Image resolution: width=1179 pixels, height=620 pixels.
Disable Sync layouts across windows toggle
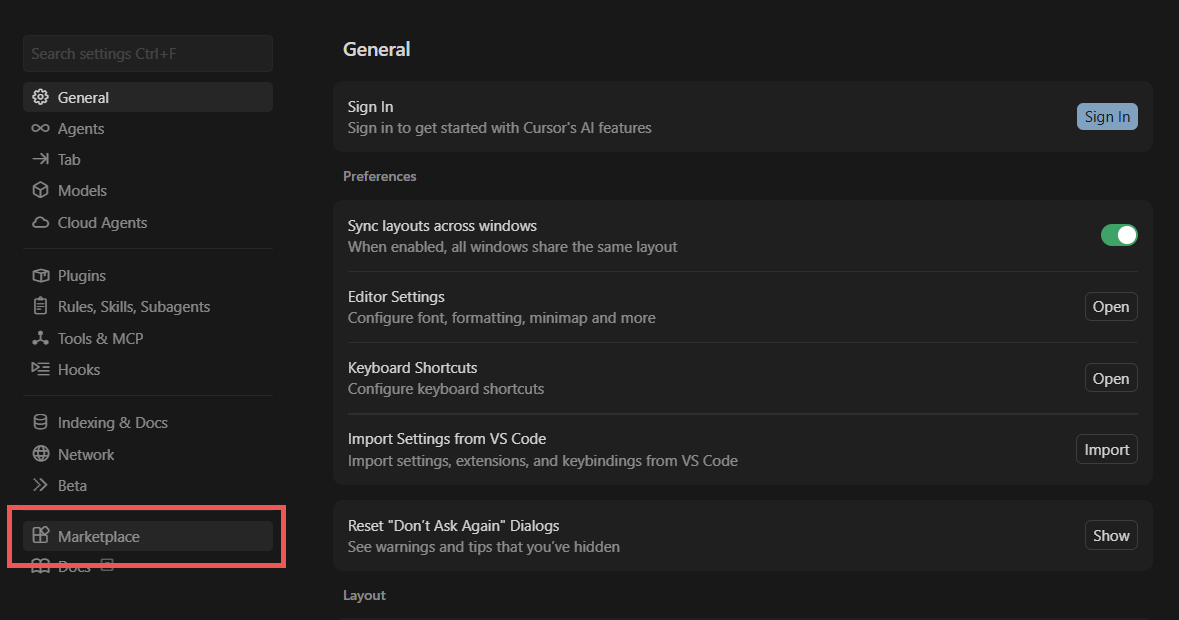[1119, 235]
